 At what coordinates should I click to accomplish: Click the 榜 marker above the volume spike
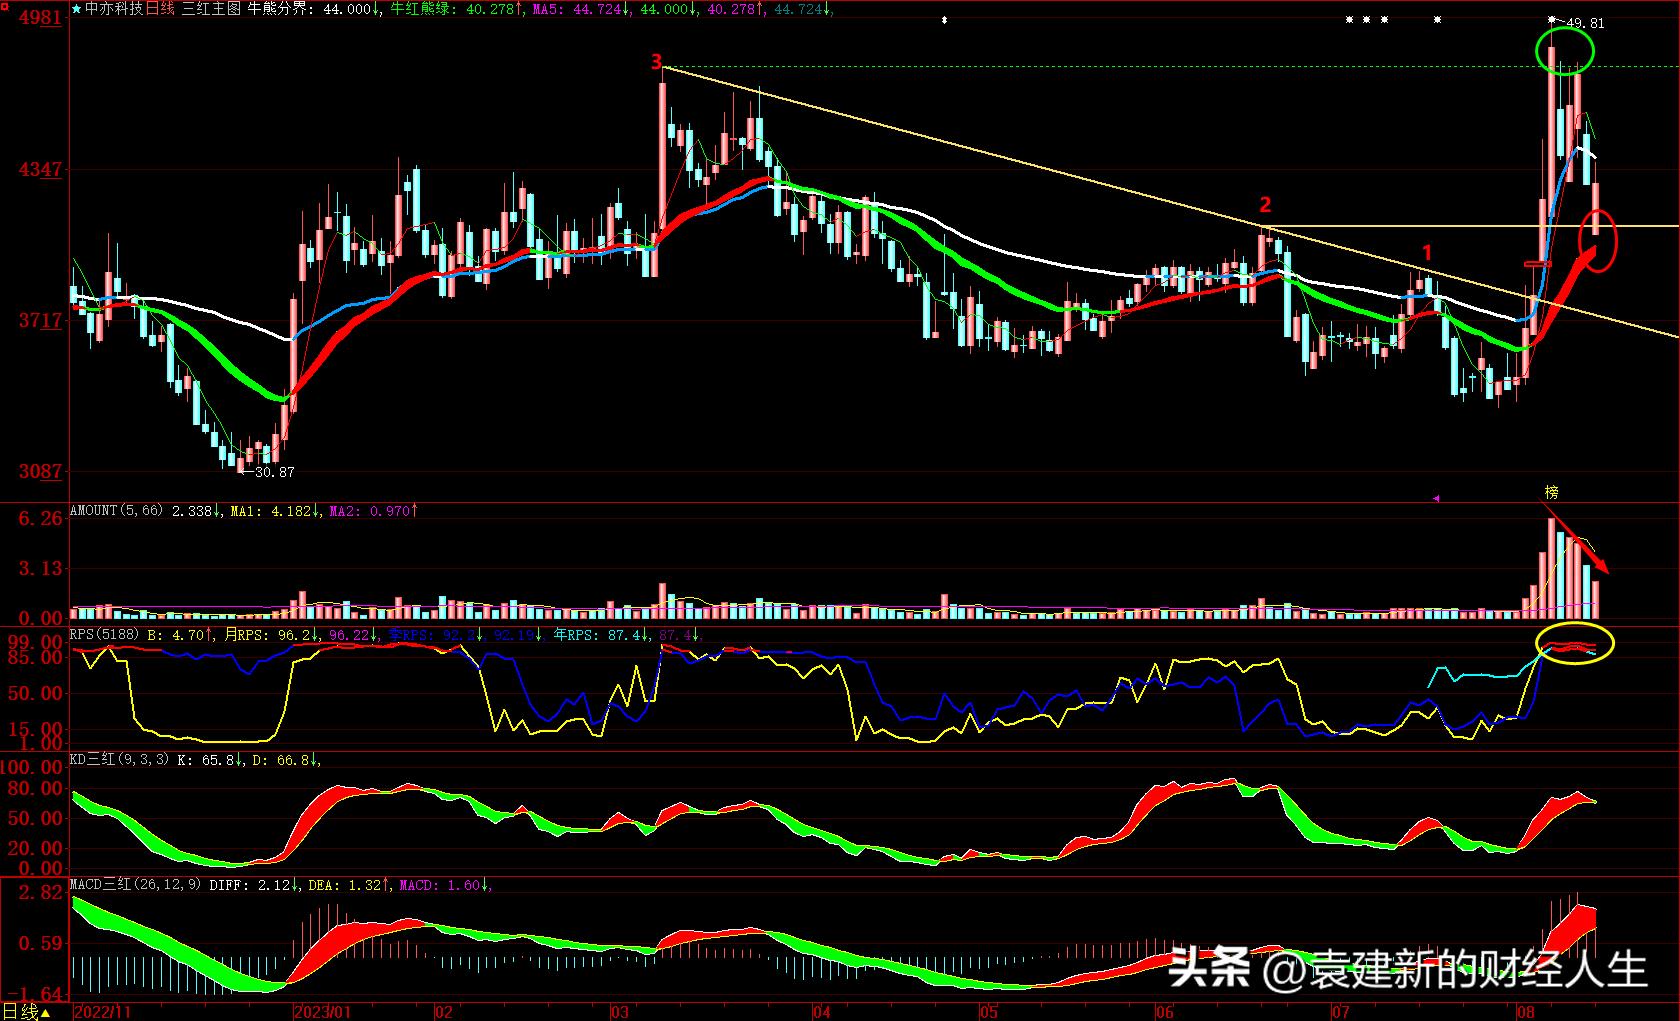tap(1551, 492)
